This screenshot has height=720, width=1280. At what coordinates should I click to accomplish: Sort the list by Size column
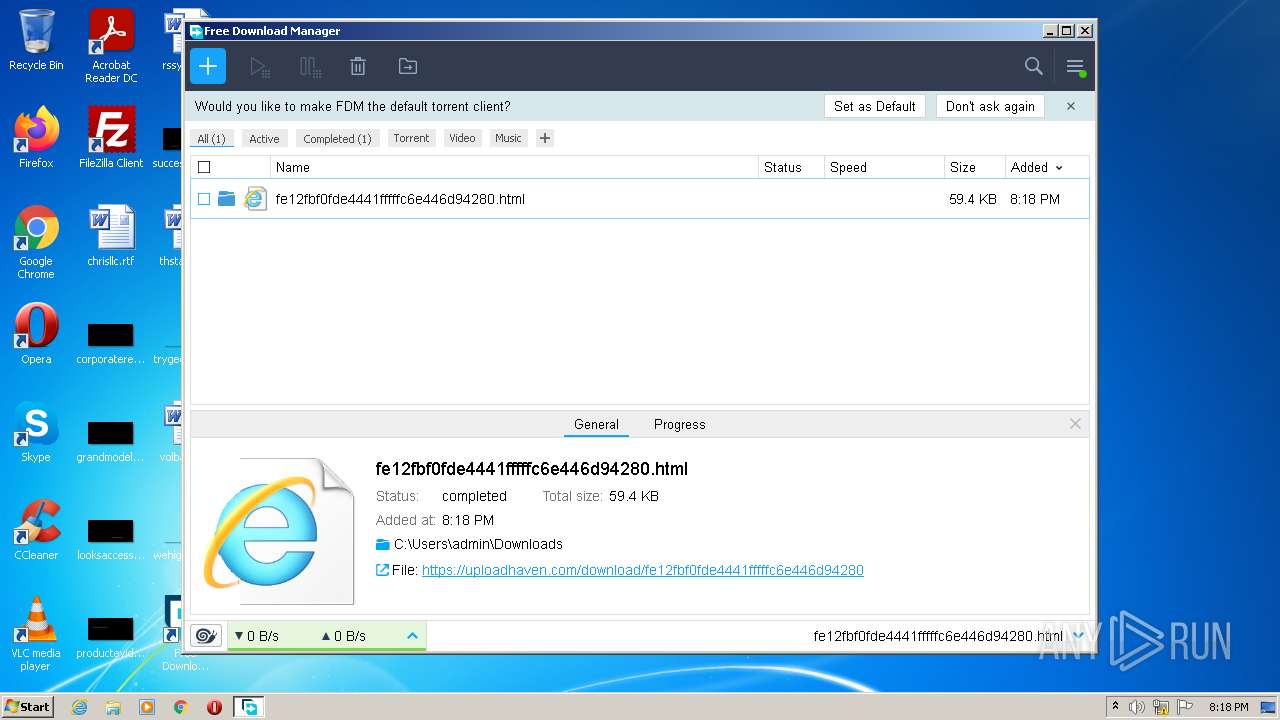click(x=974, y=167)
